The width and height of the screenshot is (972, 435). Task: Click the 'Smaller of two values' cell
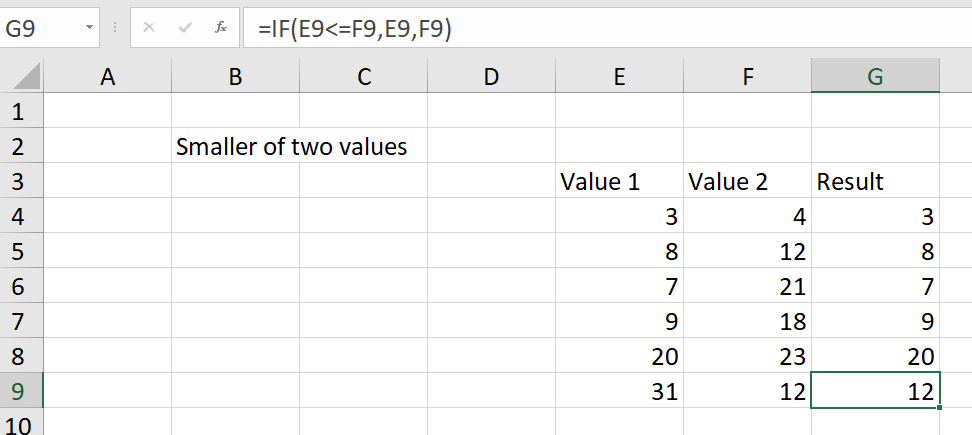click(x=292, y=147)
